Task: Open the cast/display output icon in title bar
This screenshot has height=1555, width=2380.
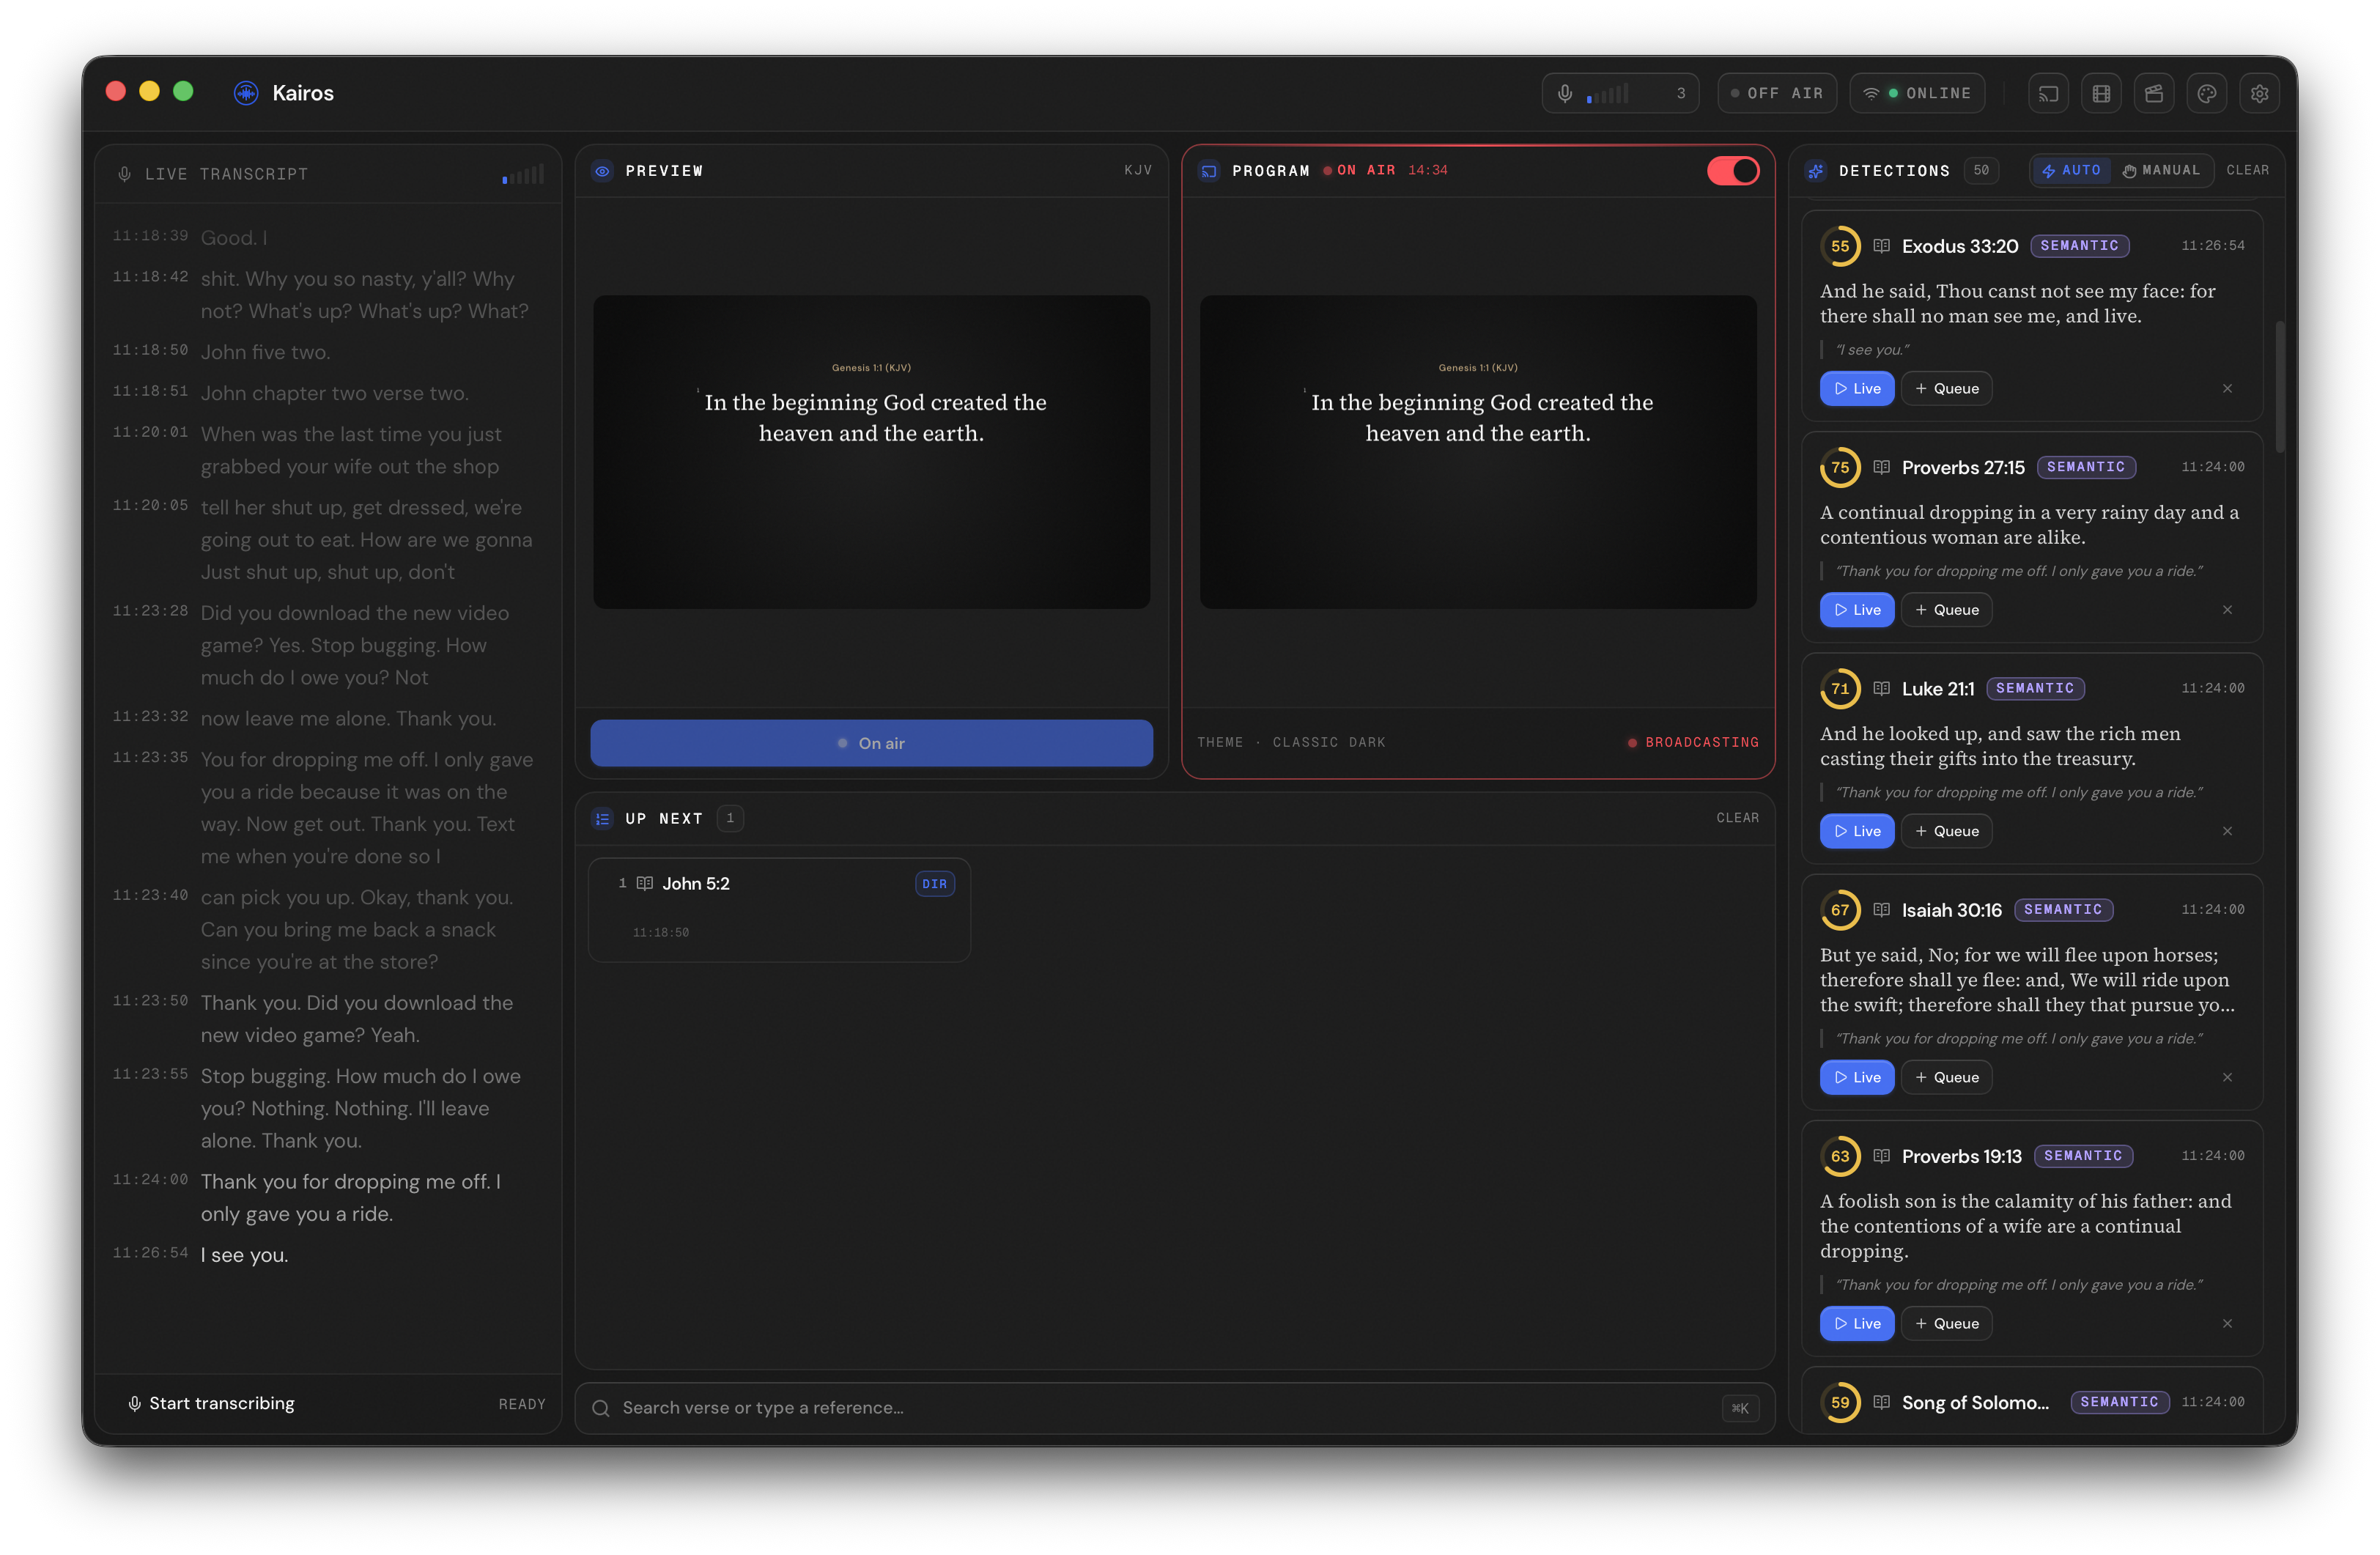Action: 2048,93
